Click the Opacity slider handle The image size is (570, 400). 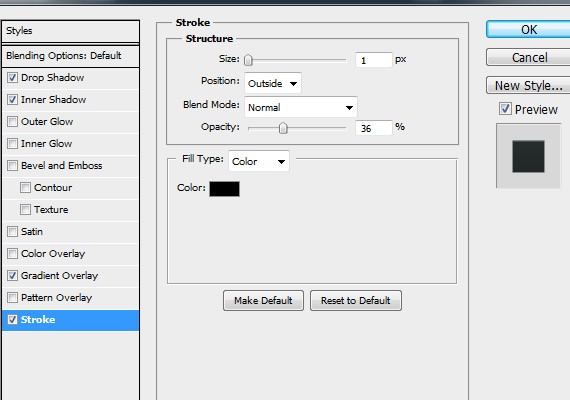point(283,128)
